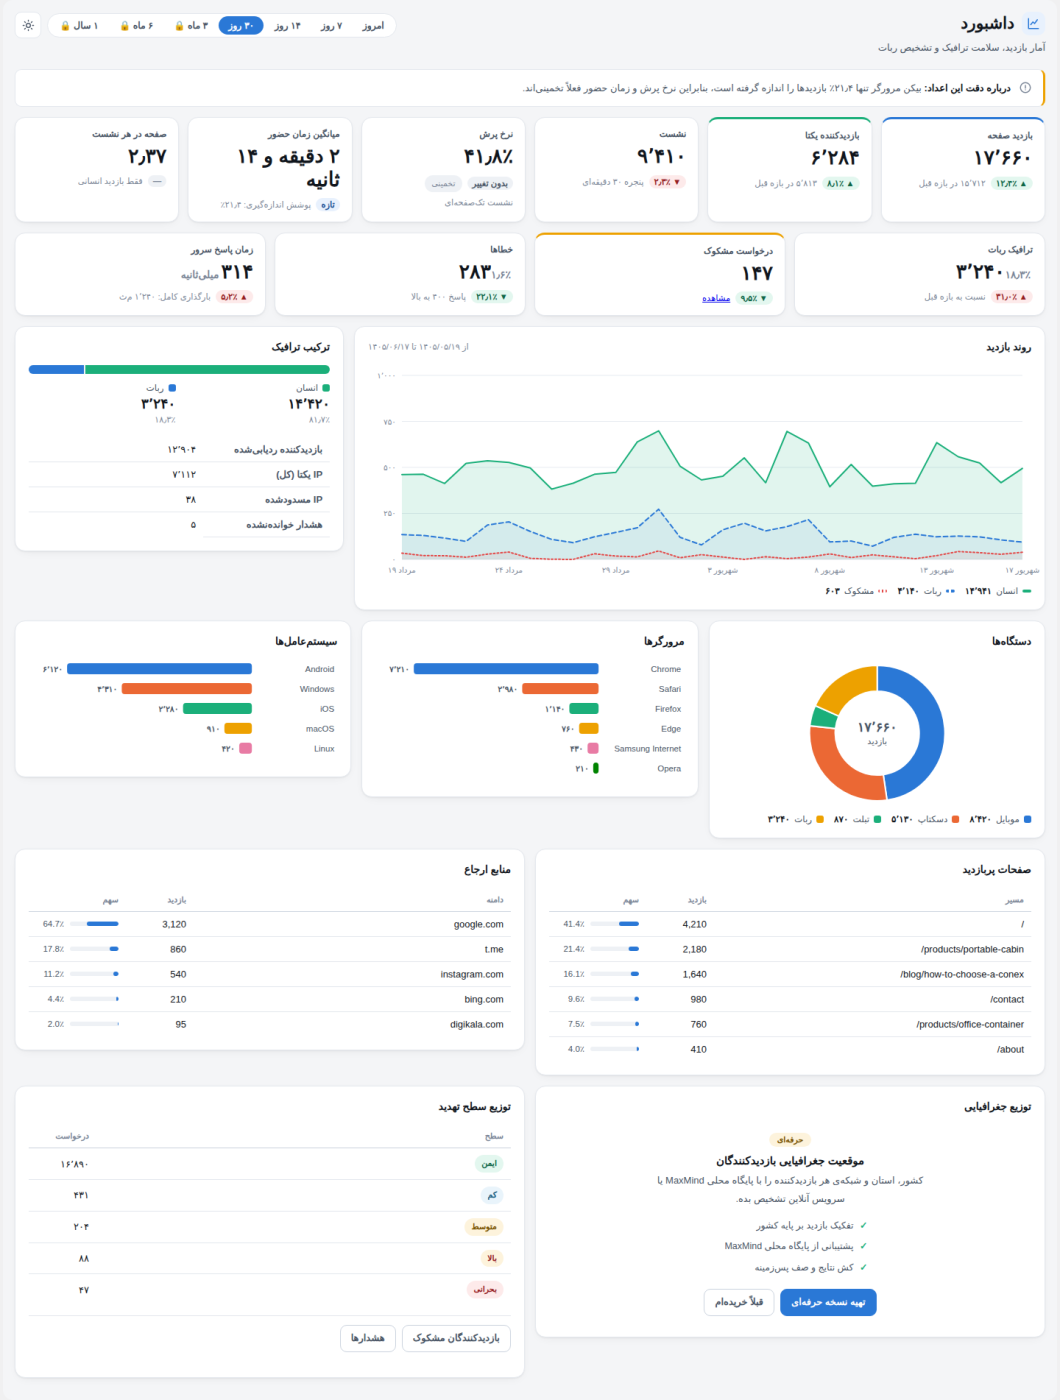Screen dimensions: 1060x1400
Task: Click the «/products/portable-cabin» page row
Action: 790,949
